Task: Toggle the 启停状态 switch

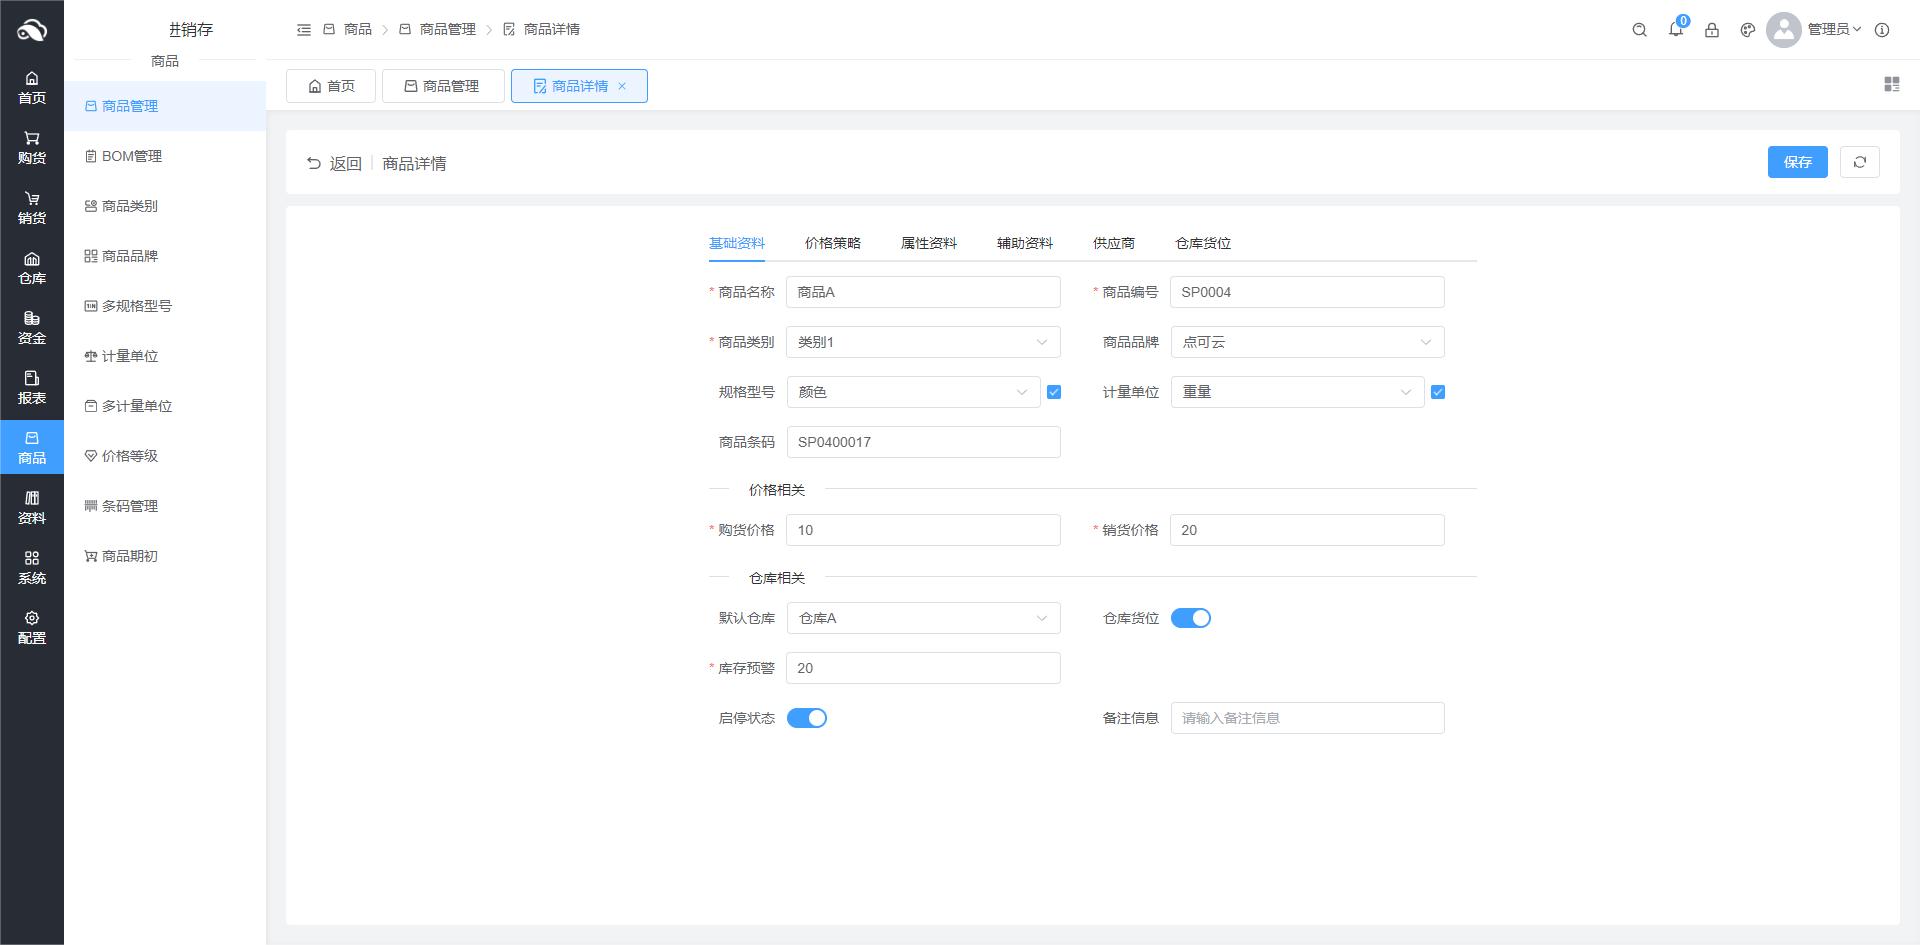Action: coord(806,718)
